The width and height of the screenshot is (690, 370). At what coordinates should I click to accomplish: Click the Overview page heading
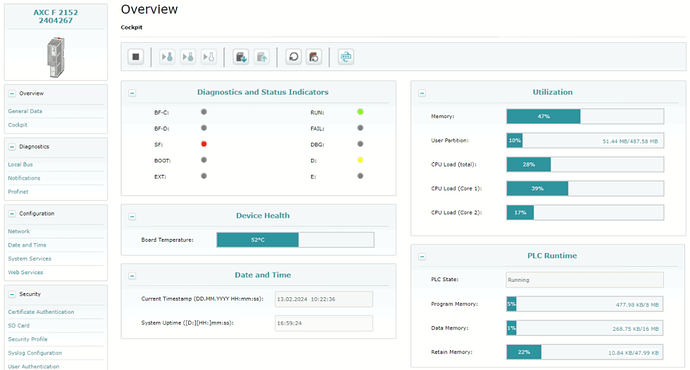coord(149,9)
